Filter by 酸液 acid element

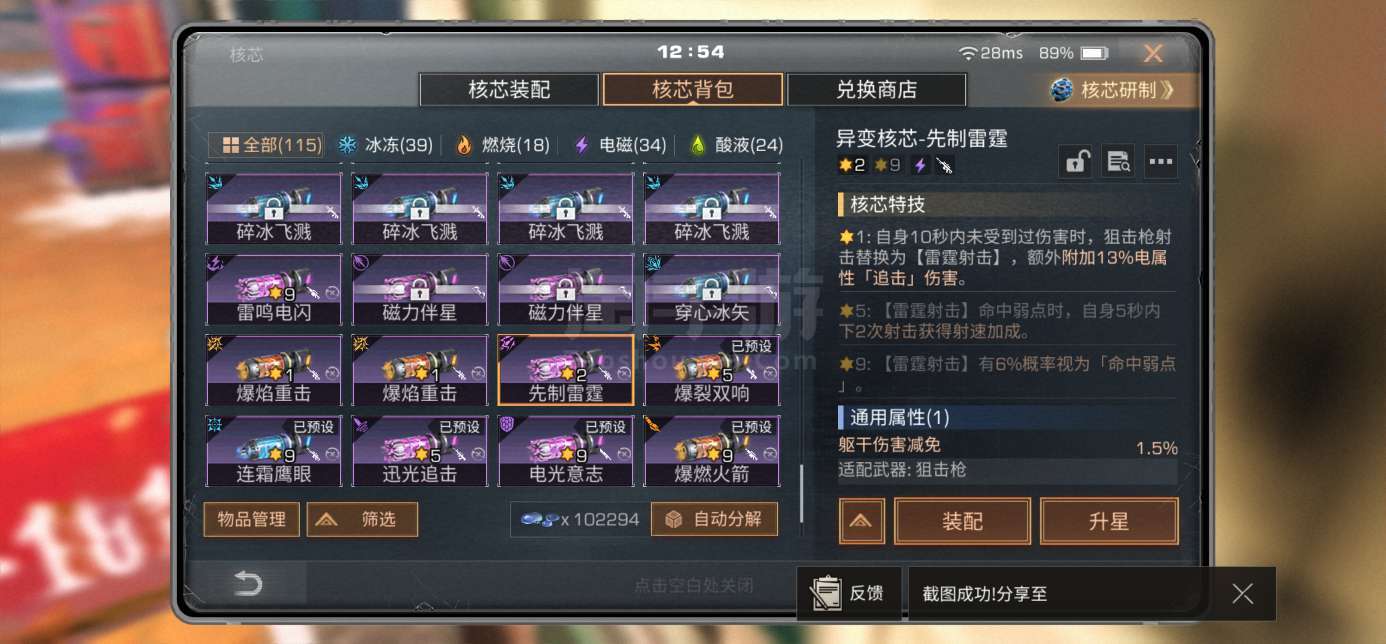point(736,145)
